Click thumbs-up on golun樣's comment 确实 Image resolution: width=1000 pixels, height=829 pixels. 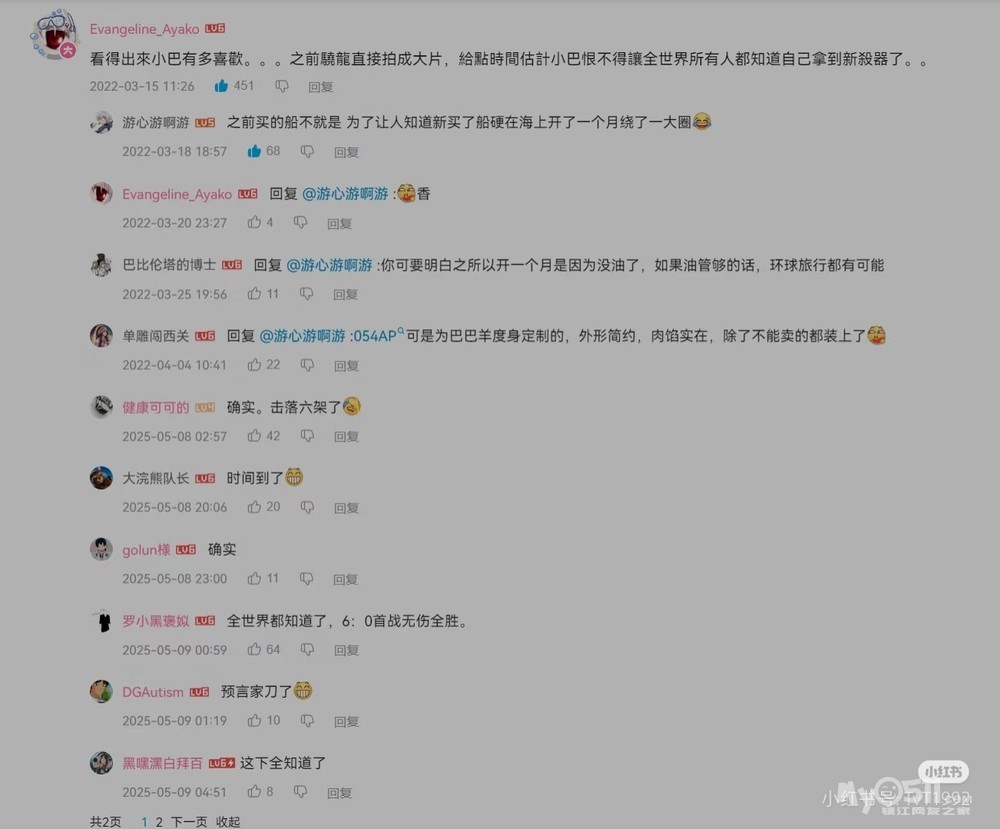click(x=254, y=578)
